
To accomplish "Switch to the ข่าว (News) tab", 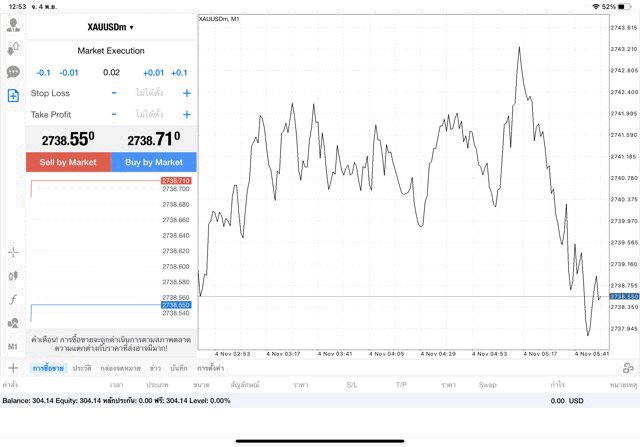I will point(155,368).
